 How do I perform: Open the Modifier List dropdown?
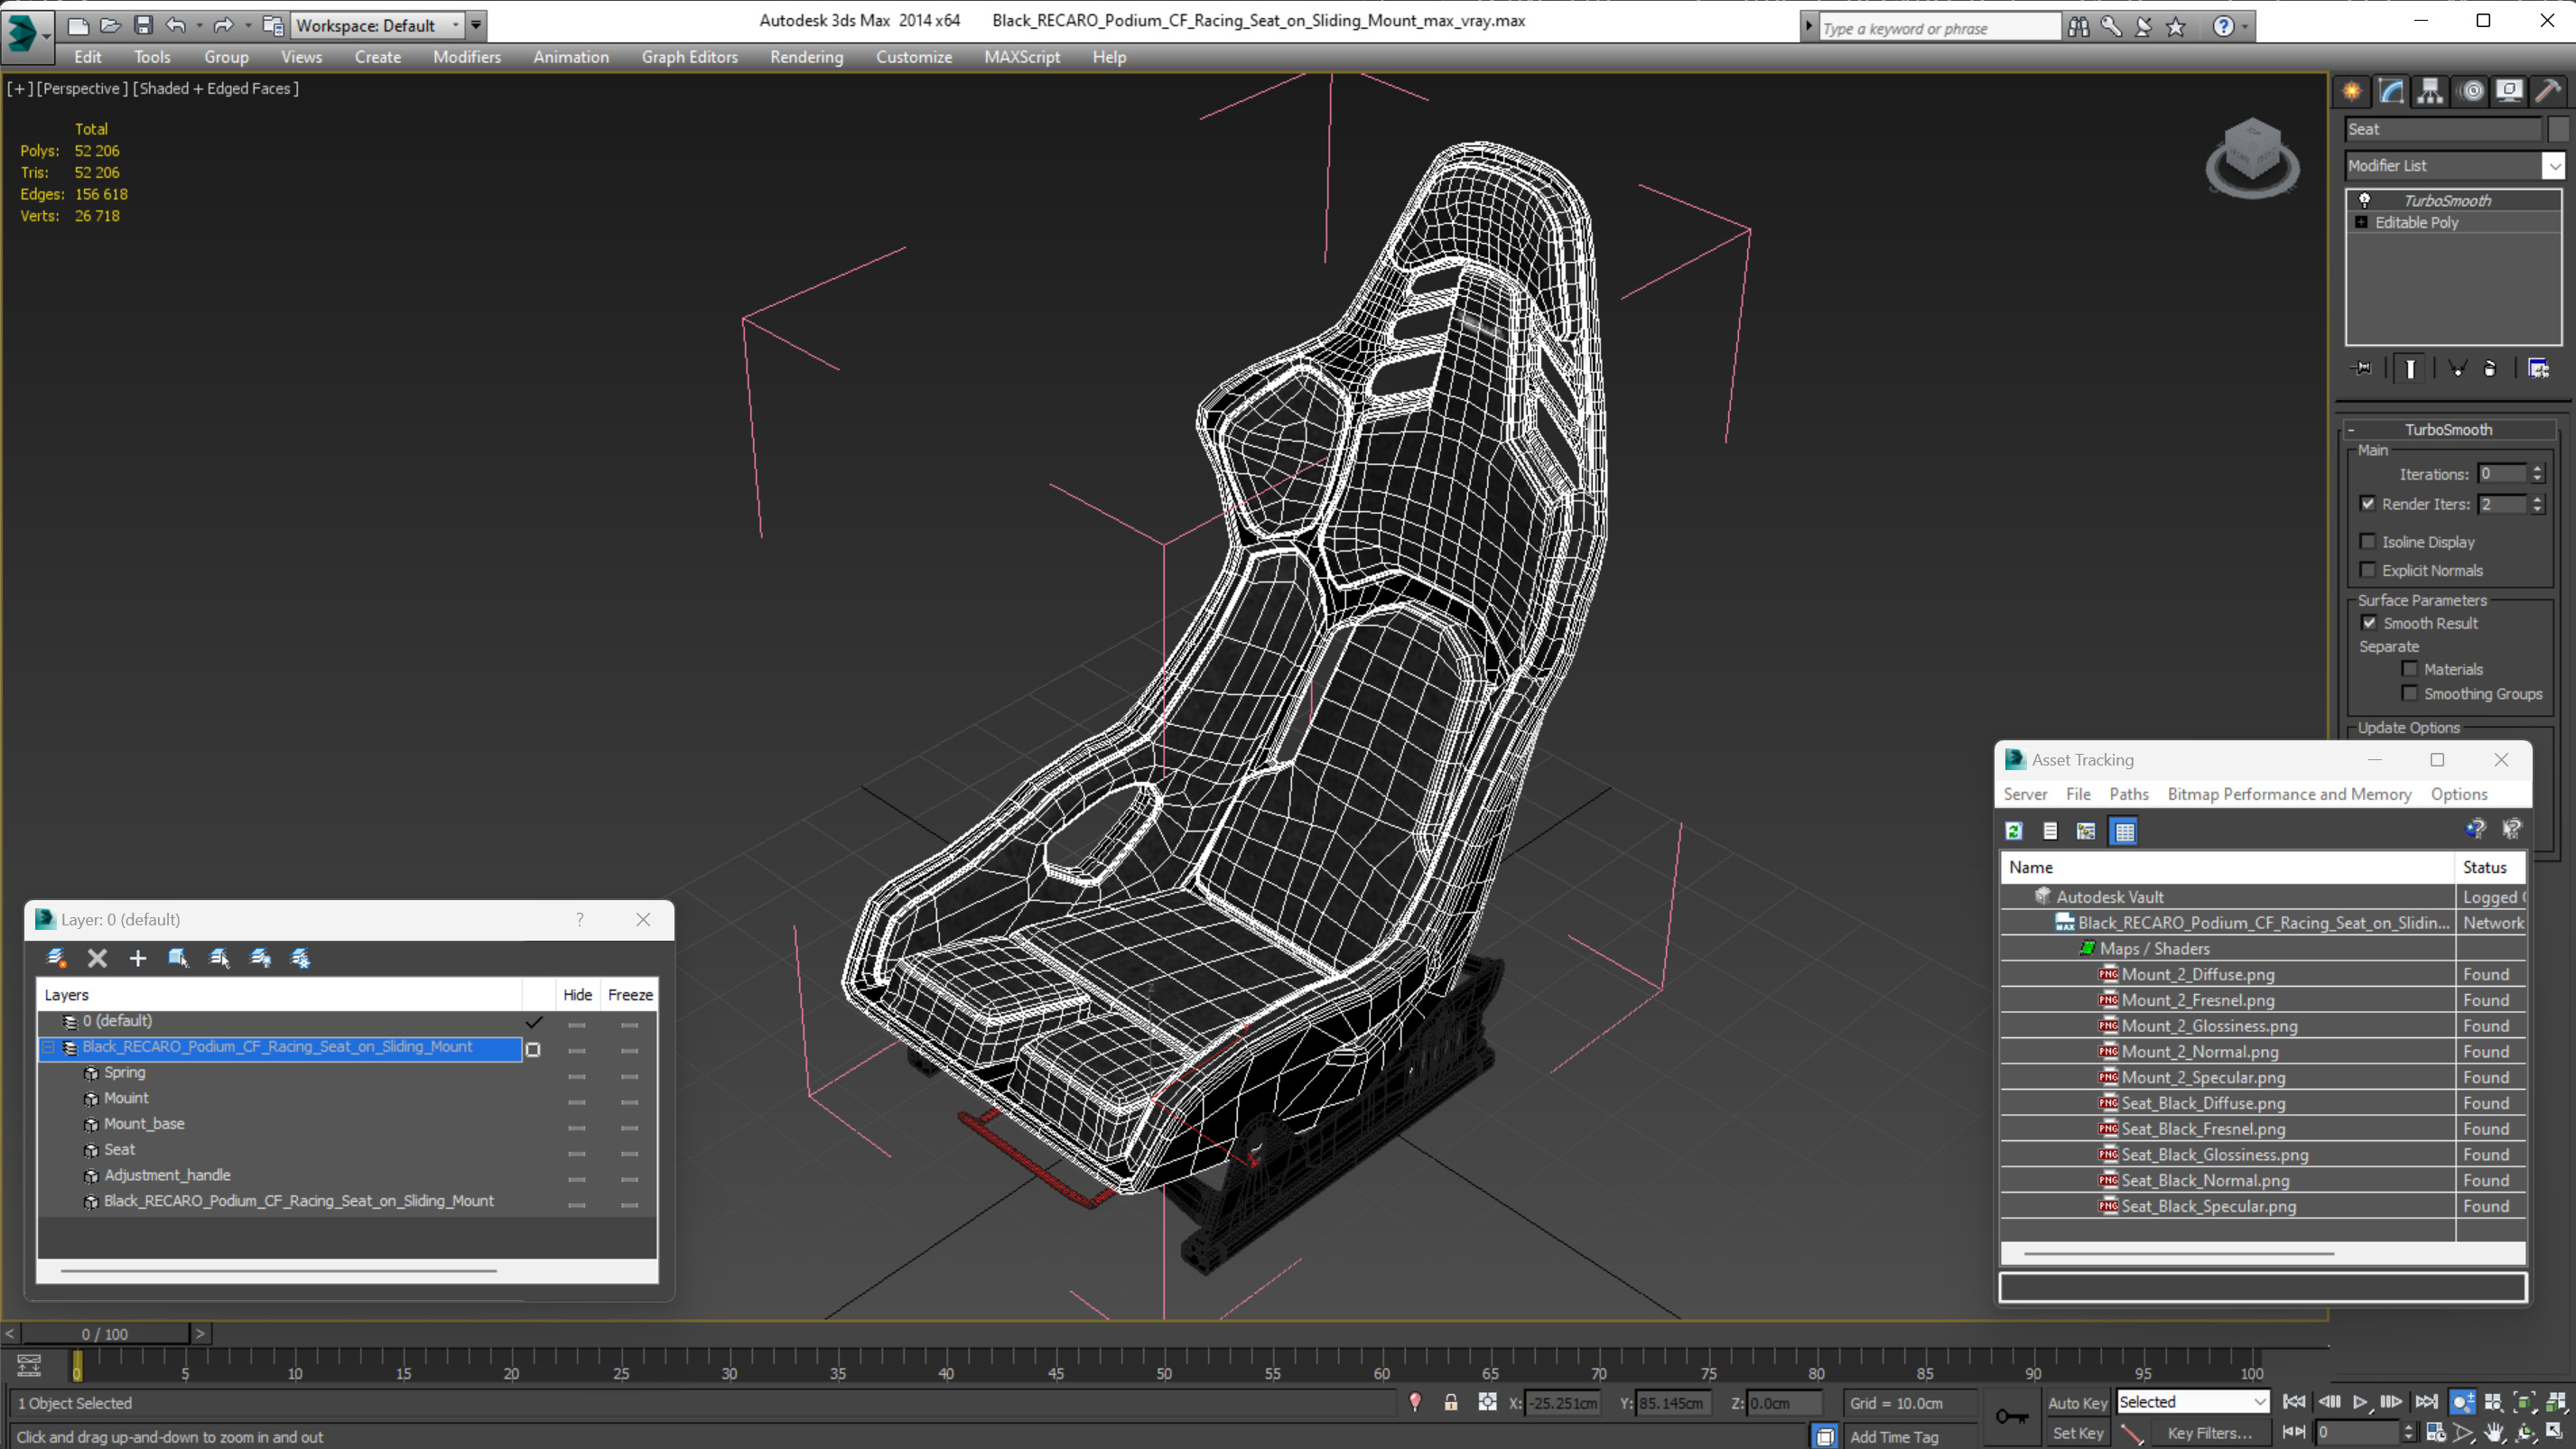coord(2555,166)
